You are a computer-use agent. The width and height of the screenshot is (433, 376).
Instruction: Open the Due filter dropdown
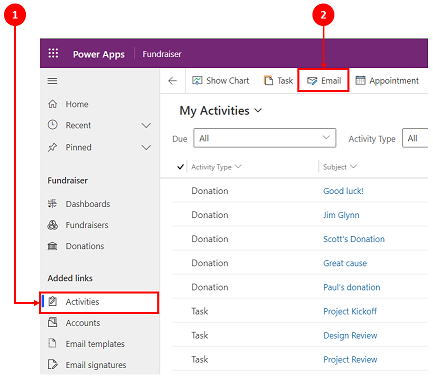coord(265,138)
